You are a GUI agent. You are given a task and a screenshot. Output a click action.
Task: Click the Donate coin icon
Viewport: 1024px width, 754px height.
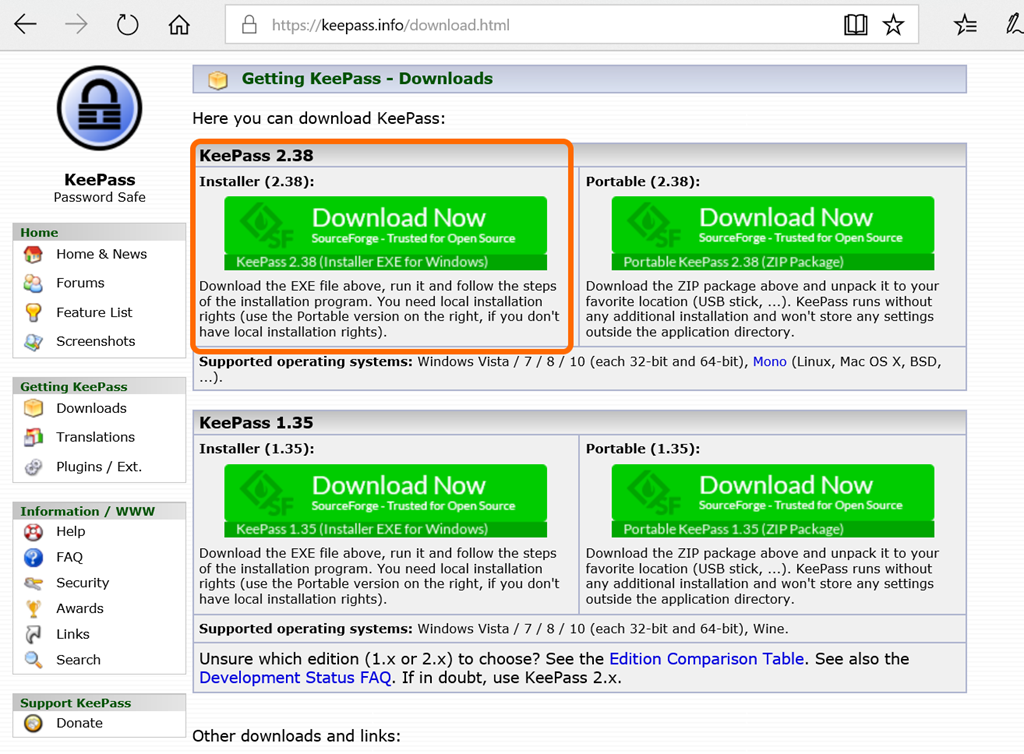[34, 723]
